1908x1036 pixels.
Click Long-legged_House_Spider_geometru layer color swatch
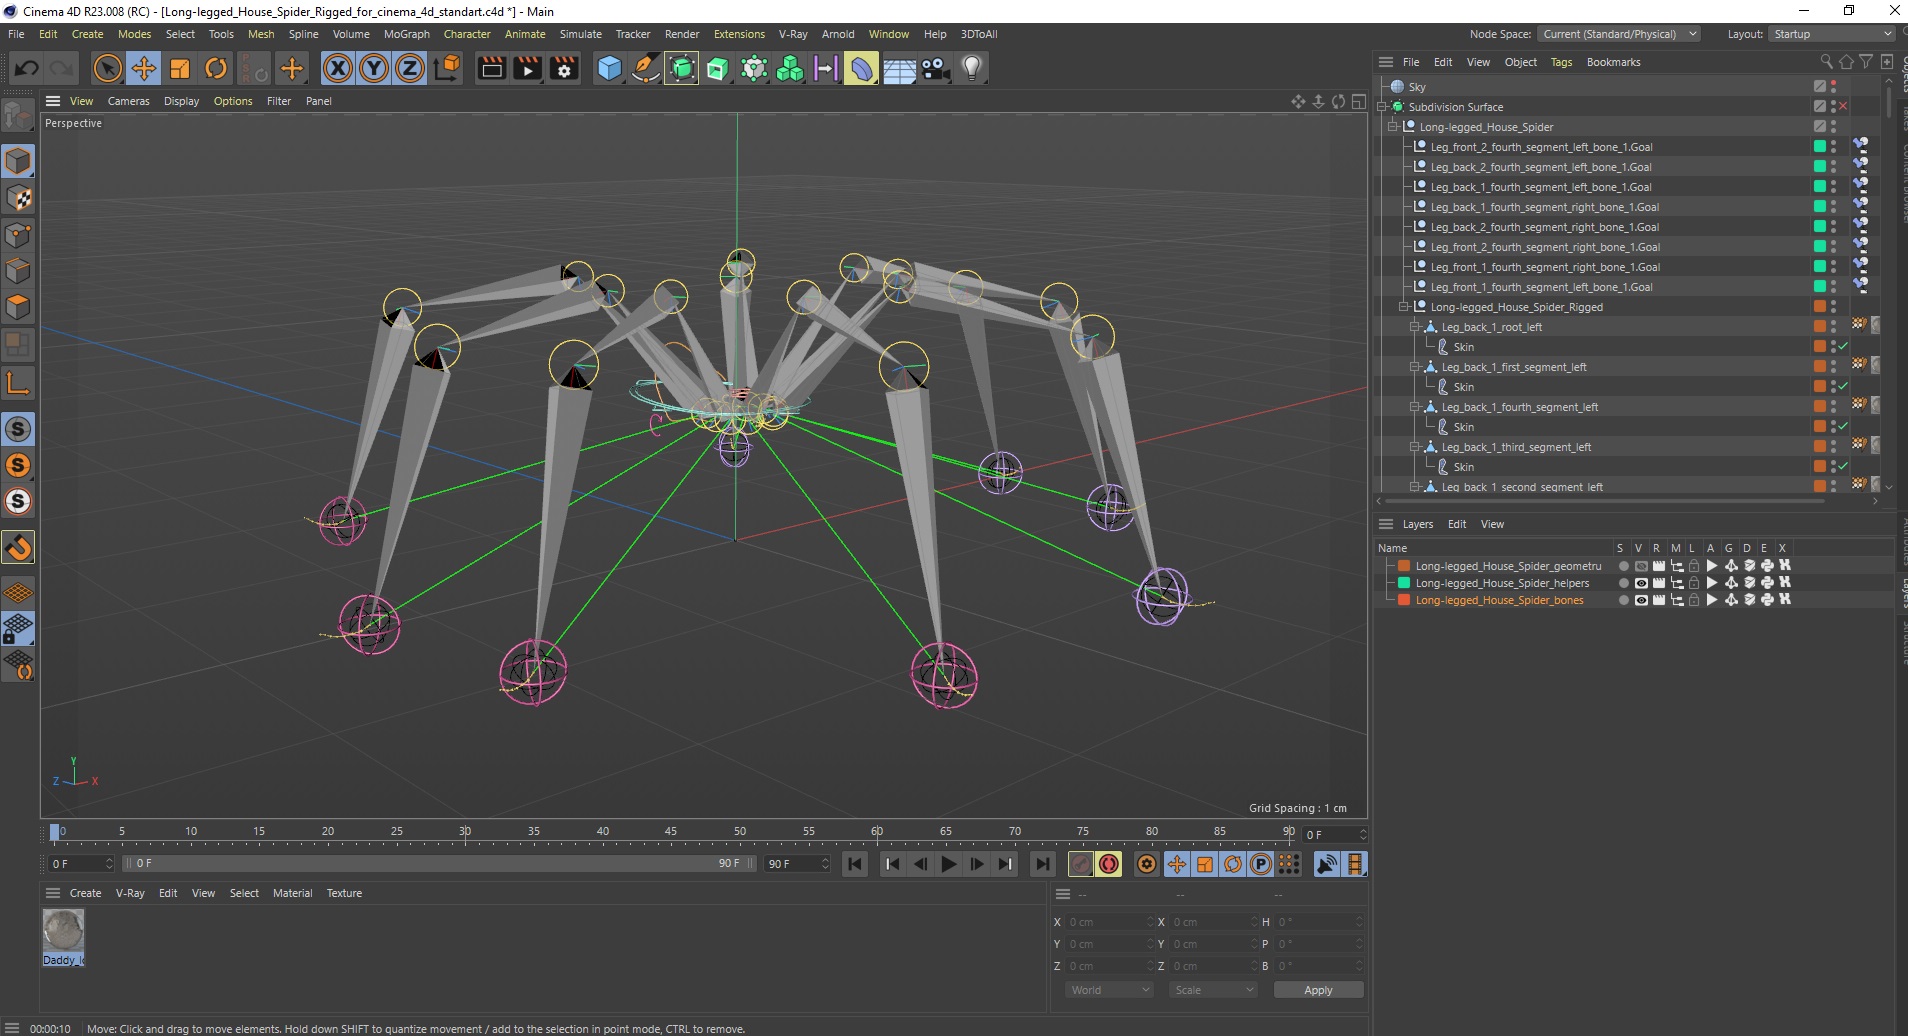[1404, 566]
